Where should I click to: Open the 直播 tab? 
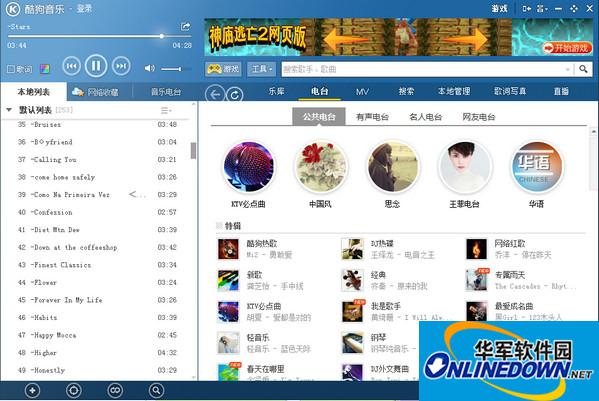tap(561, 91)
